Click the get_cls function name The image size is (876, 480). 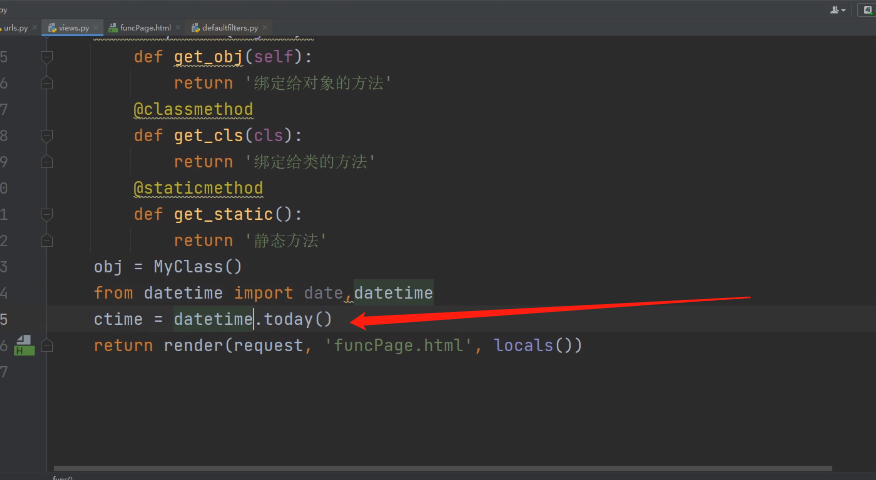coord(208,136)
